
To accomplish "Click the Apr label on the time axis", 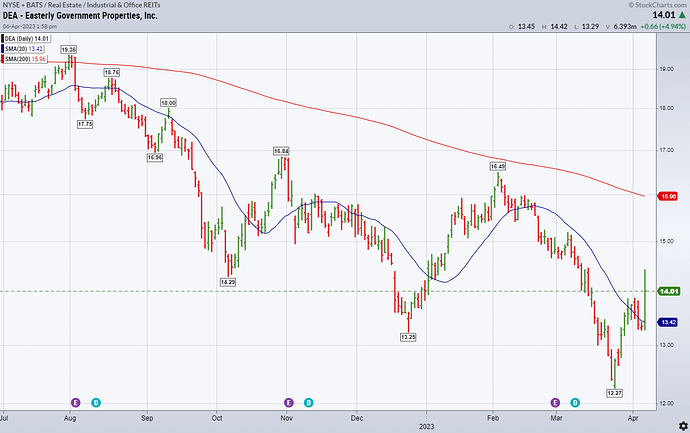I will pyautogui.click(x=633, y=418).
